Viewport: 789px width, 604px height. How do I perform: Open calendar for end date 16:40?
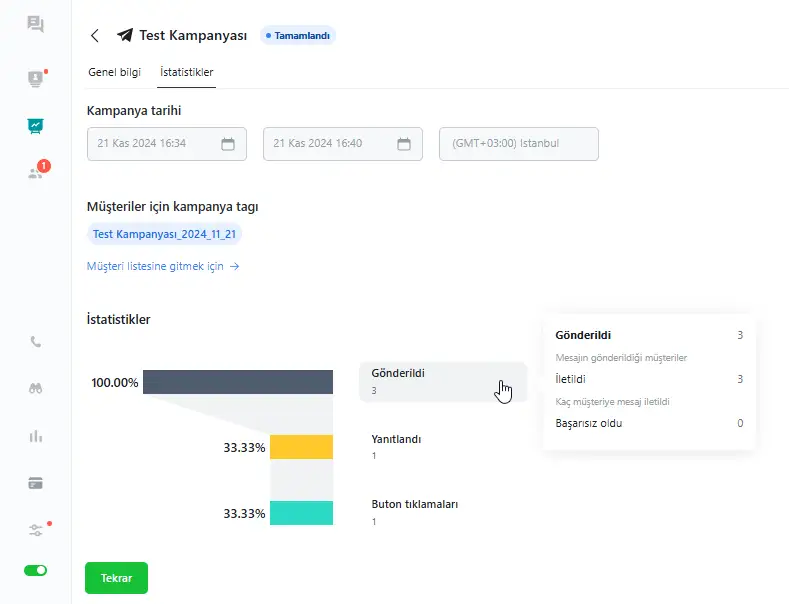403,144
